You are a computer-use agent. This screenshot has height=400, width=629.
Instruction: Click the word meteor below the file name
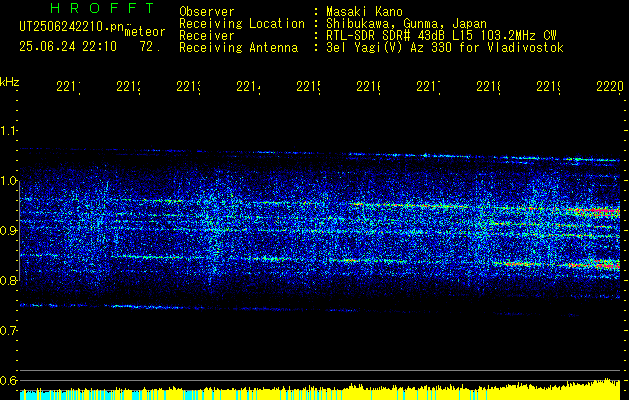[x=145, y=32]
